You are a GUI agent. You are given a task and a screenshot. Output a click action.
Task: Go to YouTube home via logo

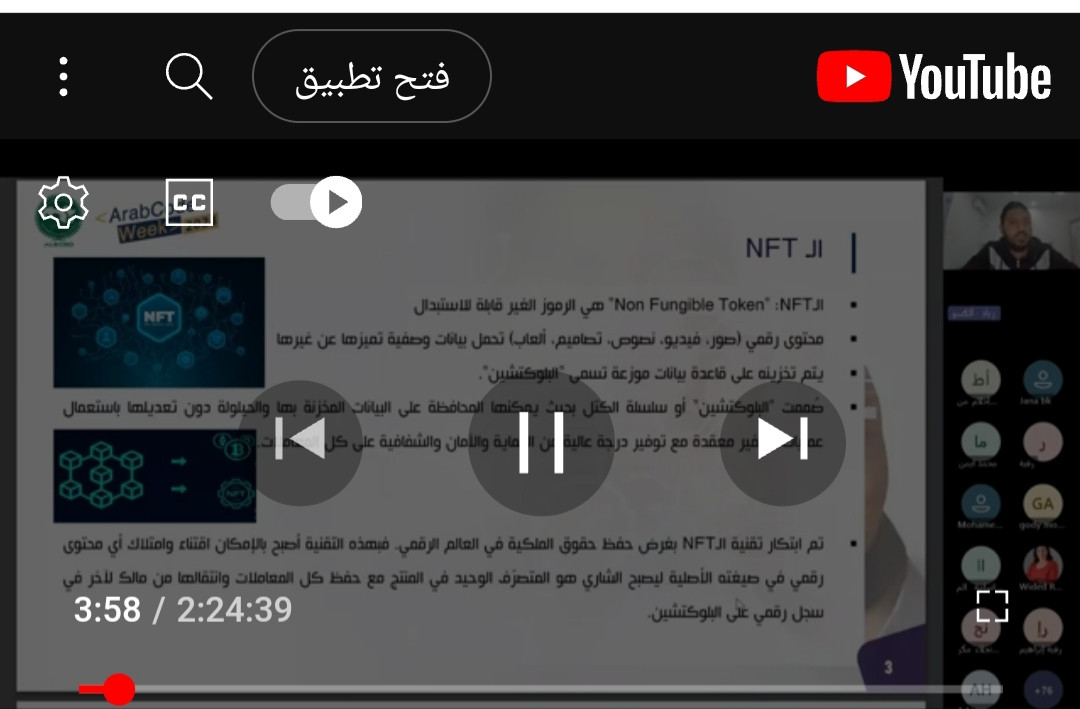coord(933,76)
